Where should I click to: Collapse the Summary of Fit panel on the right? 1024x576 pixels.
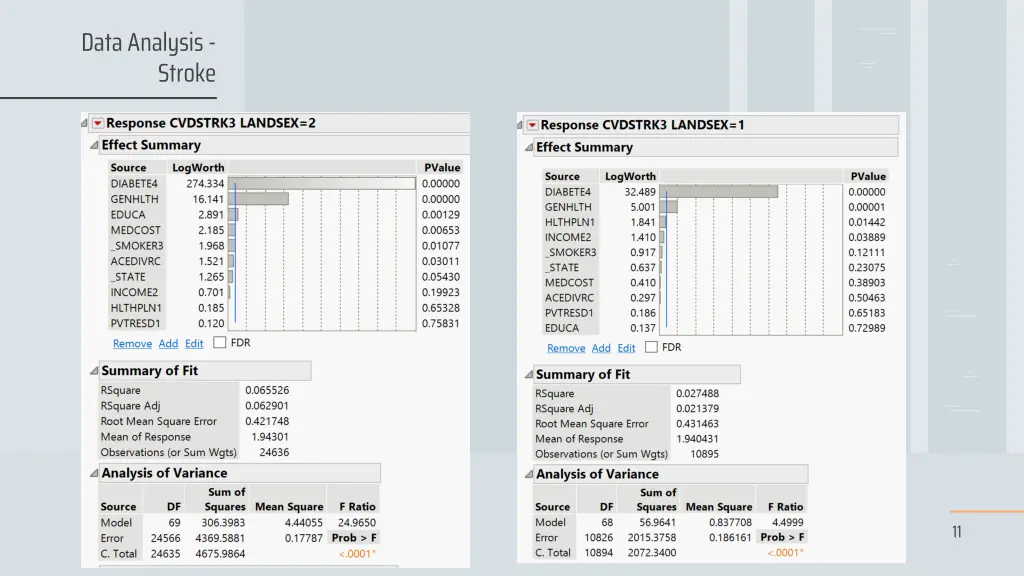pos(529,374)
